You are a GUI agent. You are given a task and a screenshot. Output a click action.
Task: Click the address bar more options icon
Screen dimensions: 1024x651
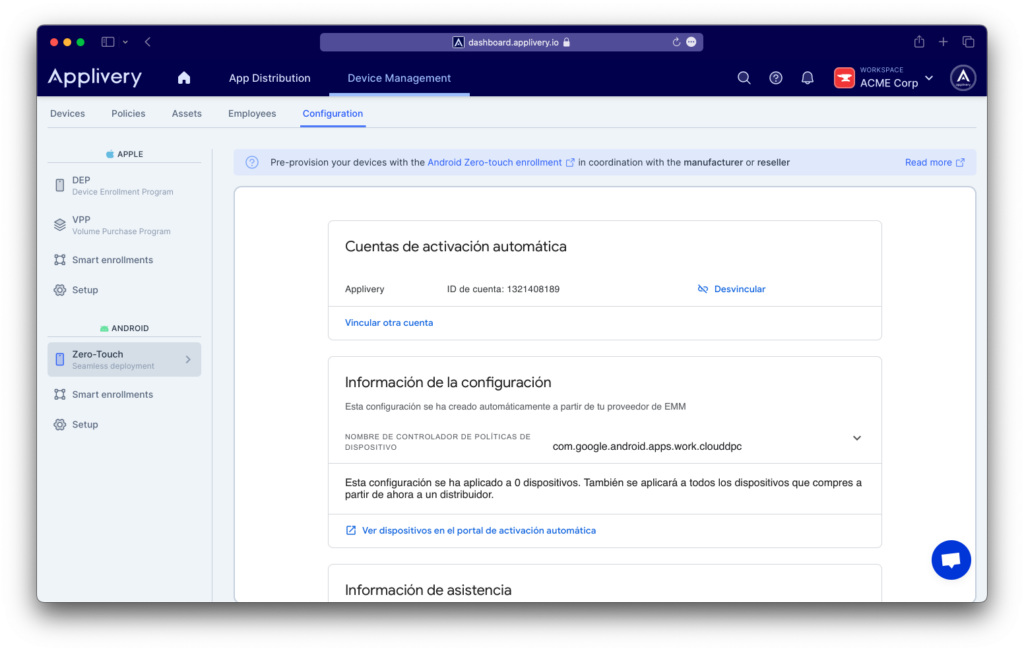[692, 42]
